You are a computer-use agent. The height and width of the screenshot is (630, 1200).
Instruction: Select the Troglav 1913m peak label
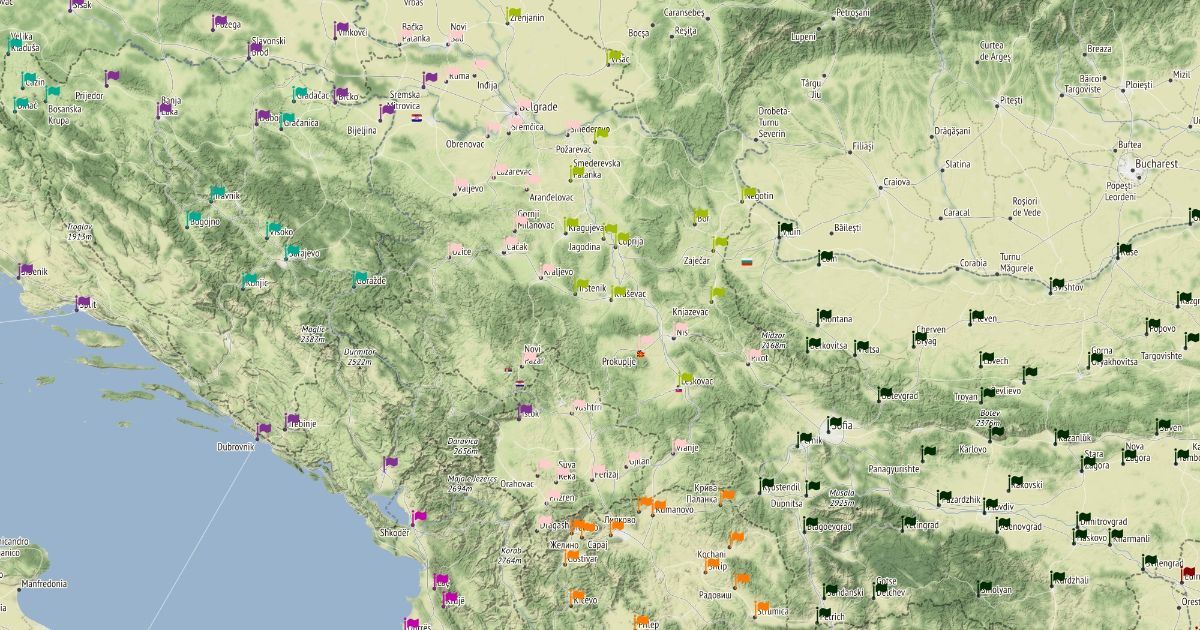[x=80, y=231]
